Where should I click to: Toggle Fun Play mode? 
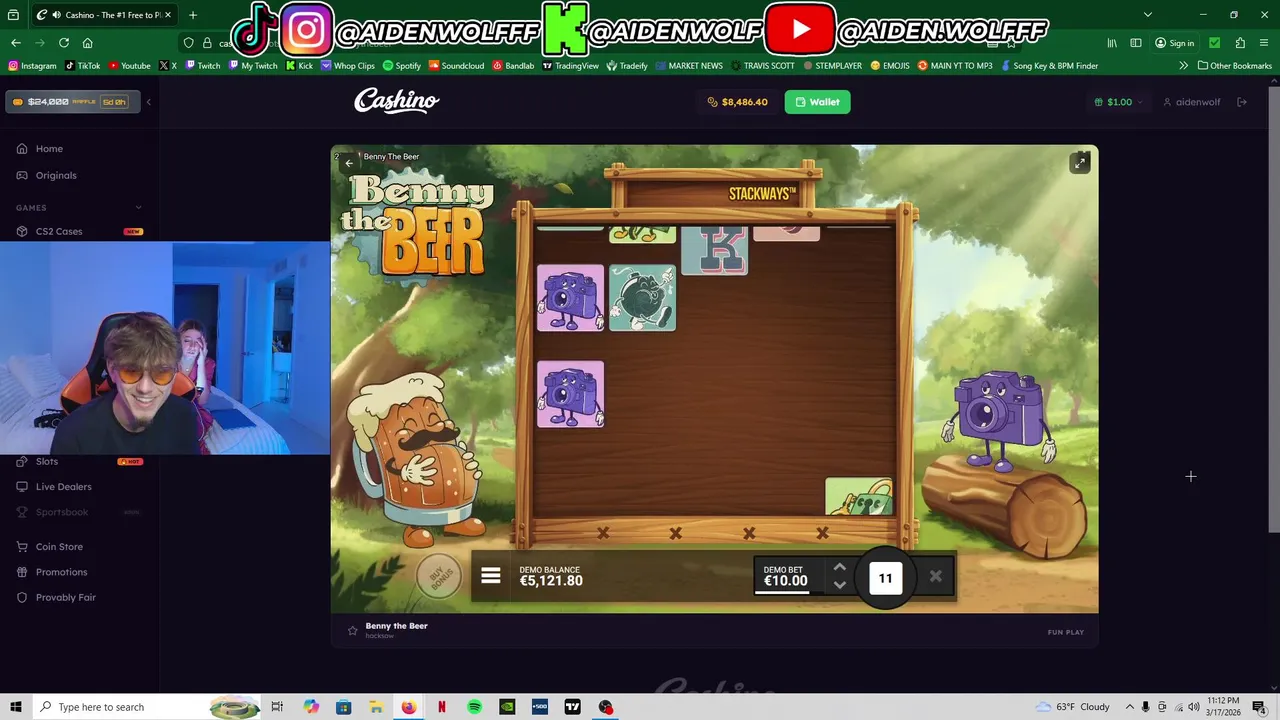point(1065,632)
